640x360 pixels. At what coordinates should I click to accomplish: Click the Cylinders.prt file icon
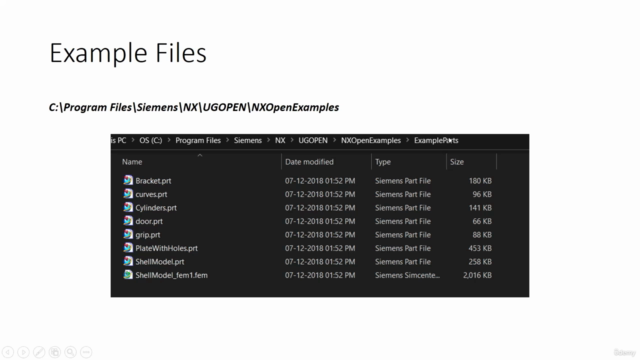tap(128, 207)
